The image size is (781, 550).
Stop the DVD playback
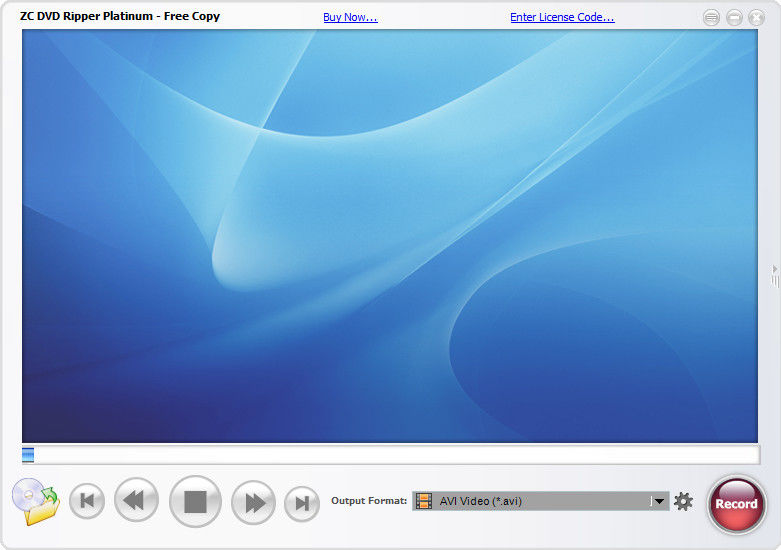[x=195, y=502]
